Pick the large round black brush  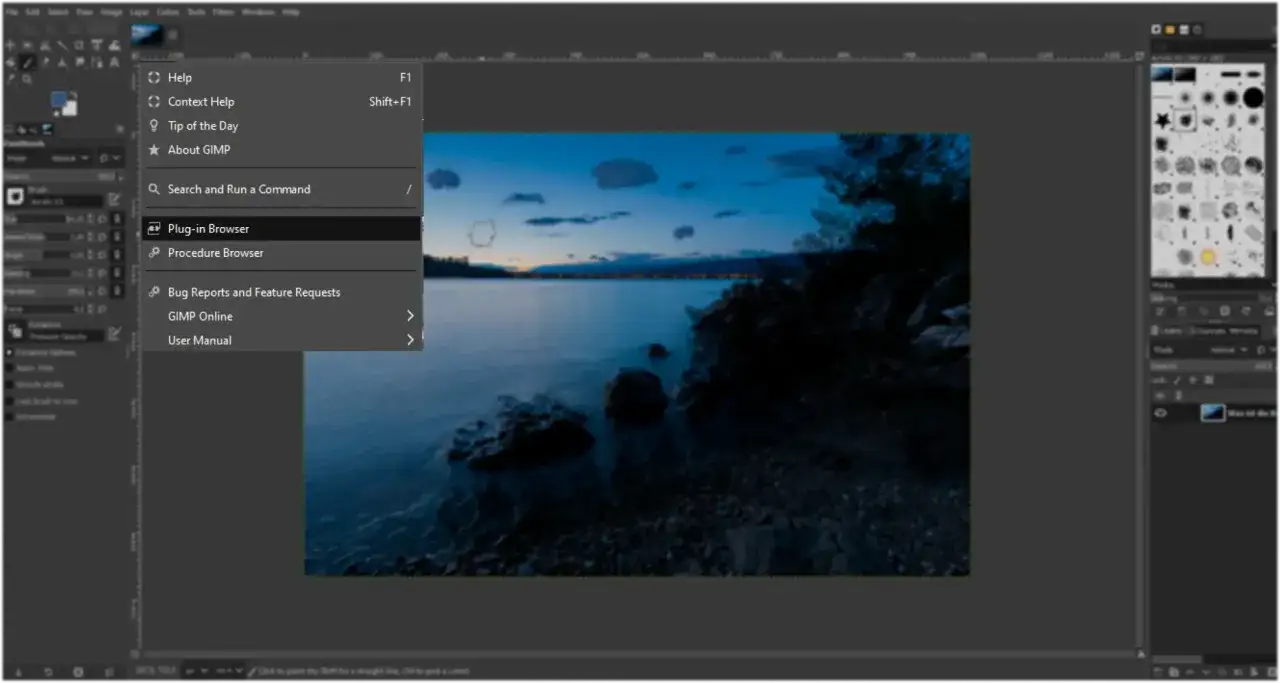coord(1254,97)
